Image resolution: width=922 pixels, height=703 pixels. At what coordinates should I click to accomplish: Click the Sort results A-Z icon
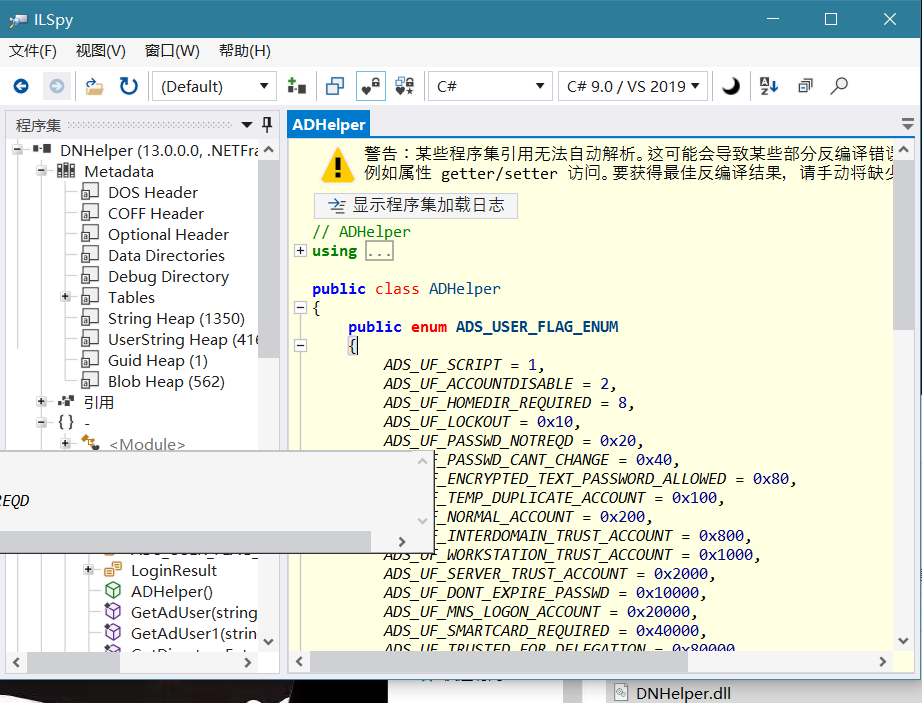(x=769, y=87)
